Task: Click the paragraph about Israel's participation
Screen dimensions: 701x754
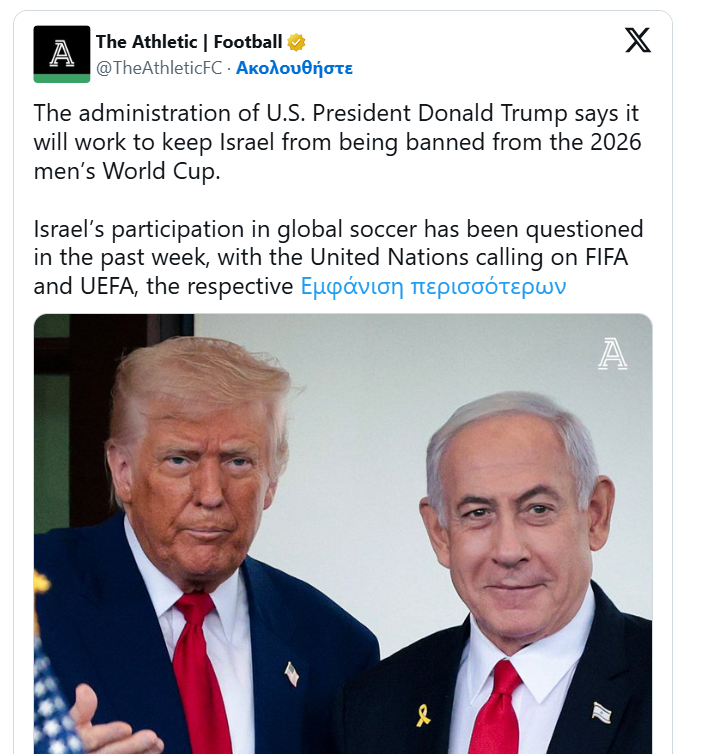Action: [338, 257]
